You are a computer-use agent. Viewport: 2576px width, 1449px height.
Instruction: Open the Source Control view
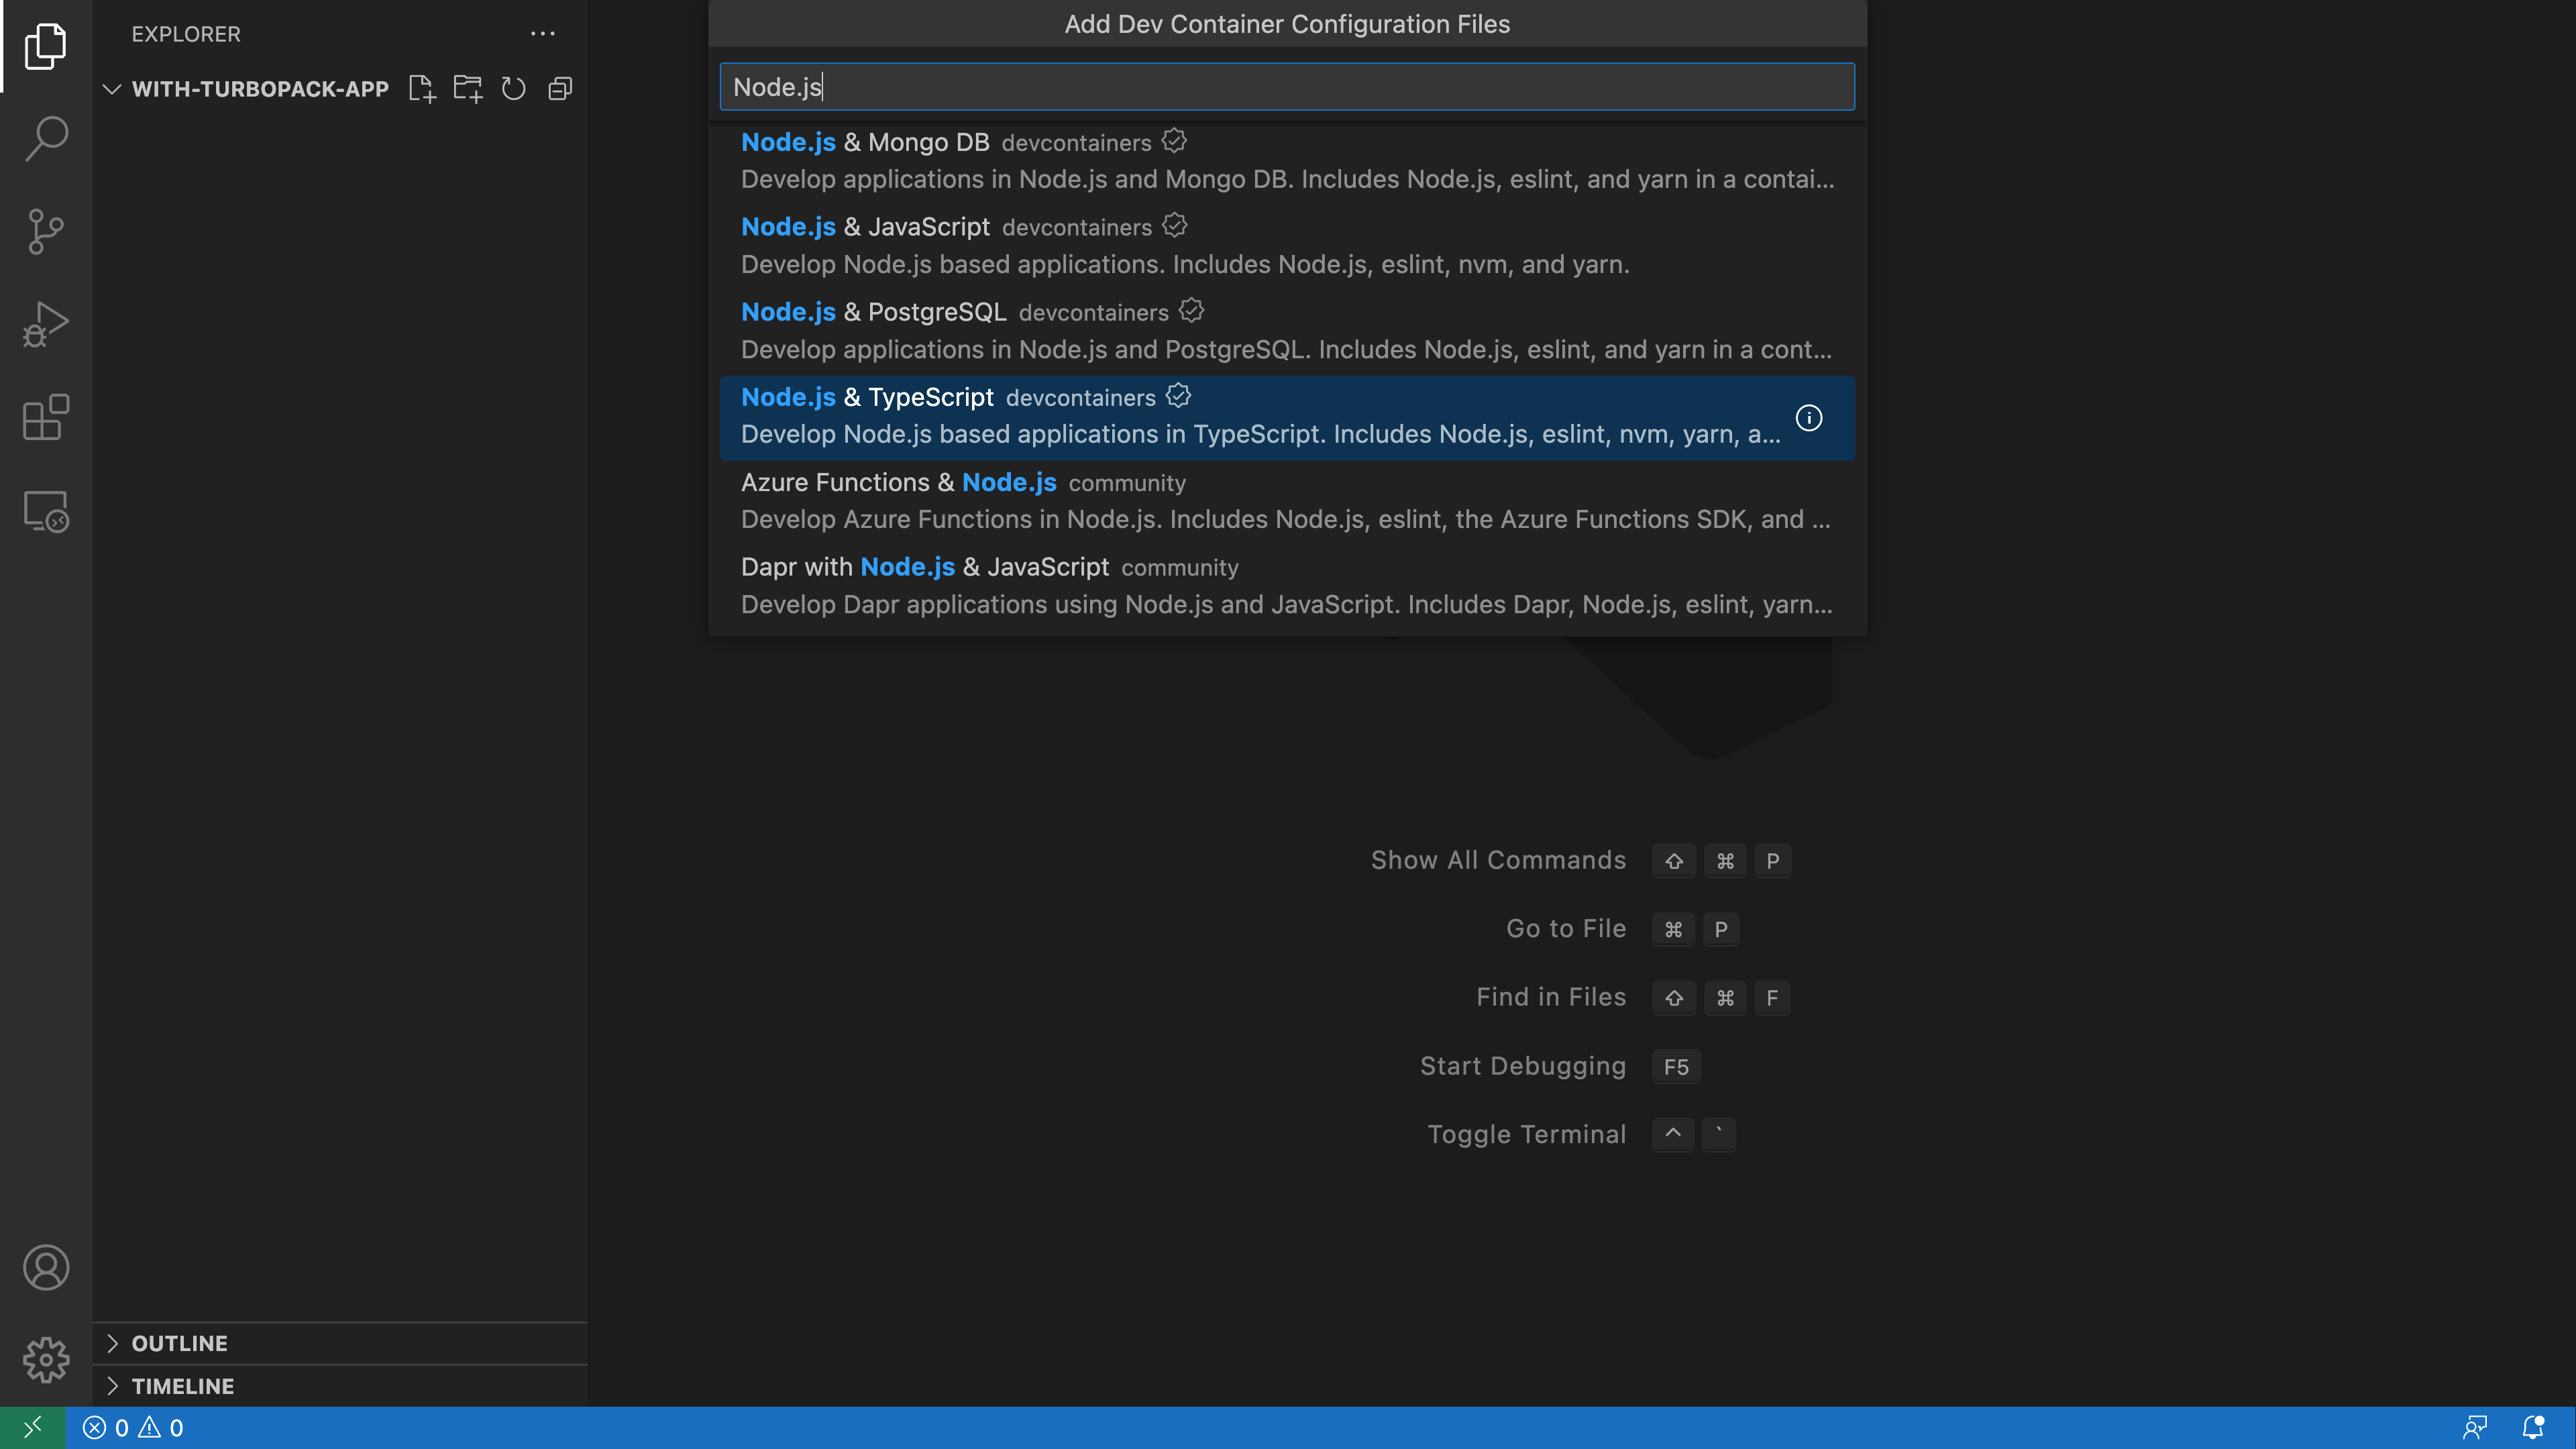[46, 232]
